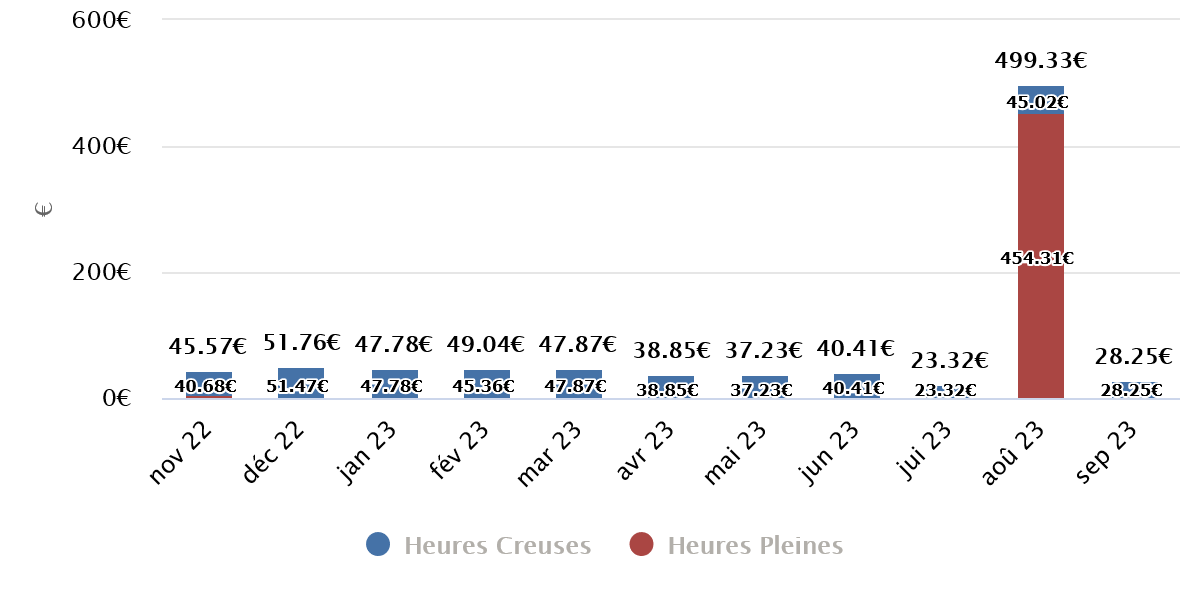1200x600 pixels.
Task: Click the 45.57€ total above nov 22
Action: [x=208, y=347]
